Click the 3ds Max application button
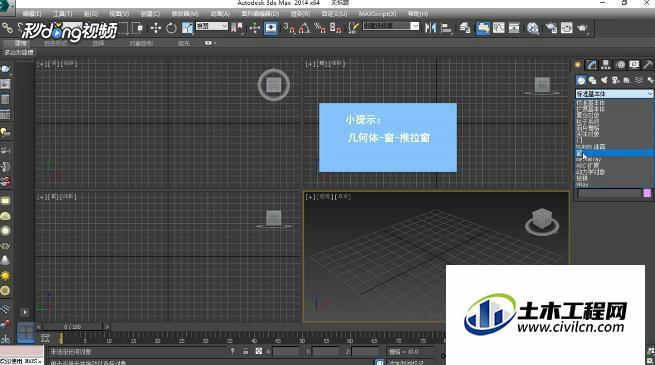 tap(7, 7)
